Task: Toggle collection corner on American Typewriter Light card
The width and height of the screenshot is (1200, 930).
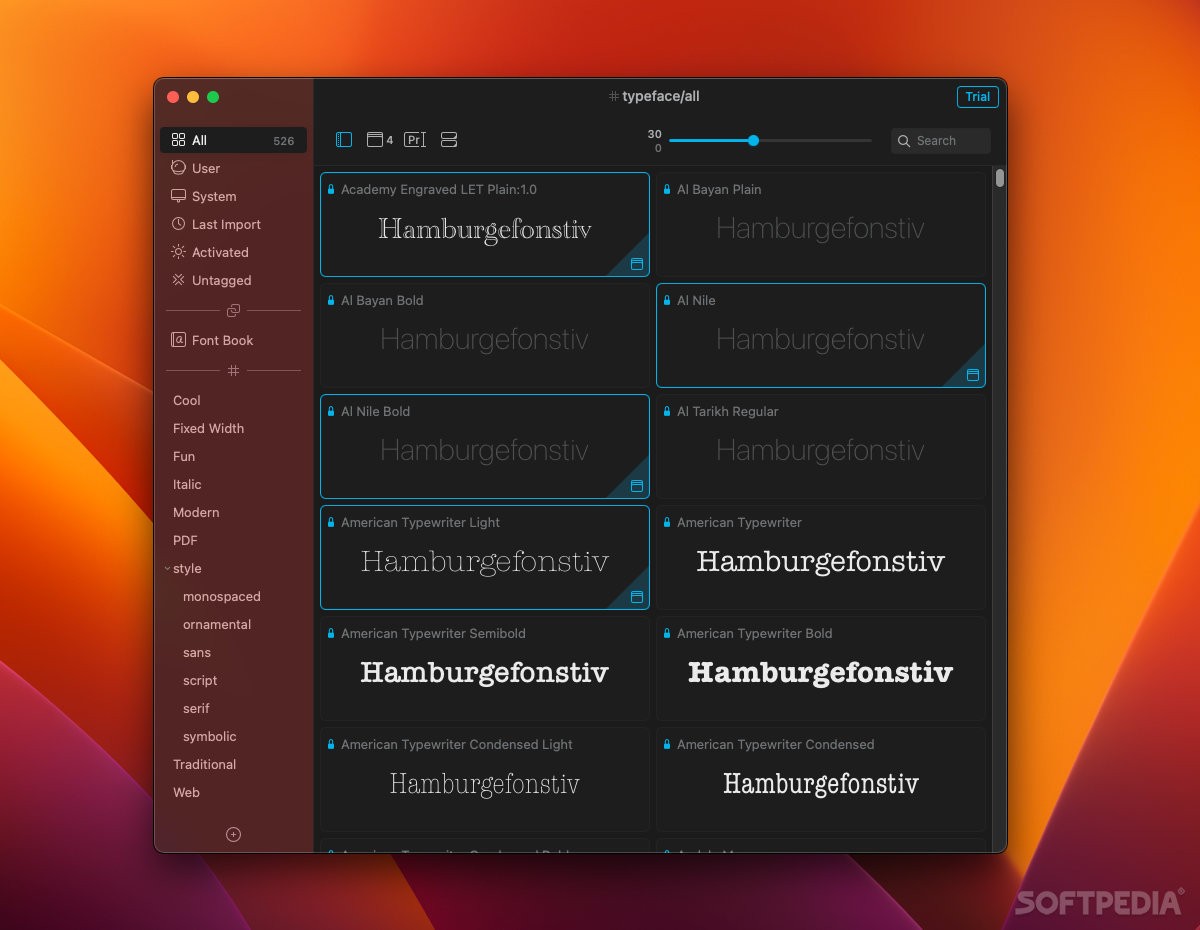Action: 636,597
